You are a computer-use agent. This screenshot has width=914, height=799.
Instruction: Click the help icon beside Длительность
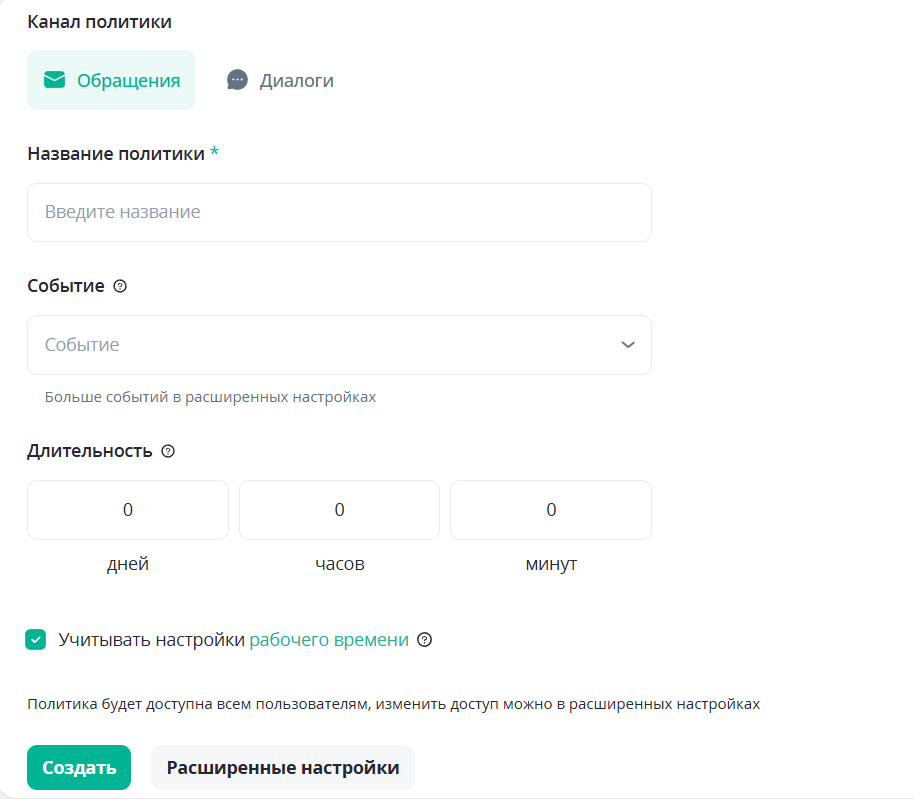[x=168, y=451]
